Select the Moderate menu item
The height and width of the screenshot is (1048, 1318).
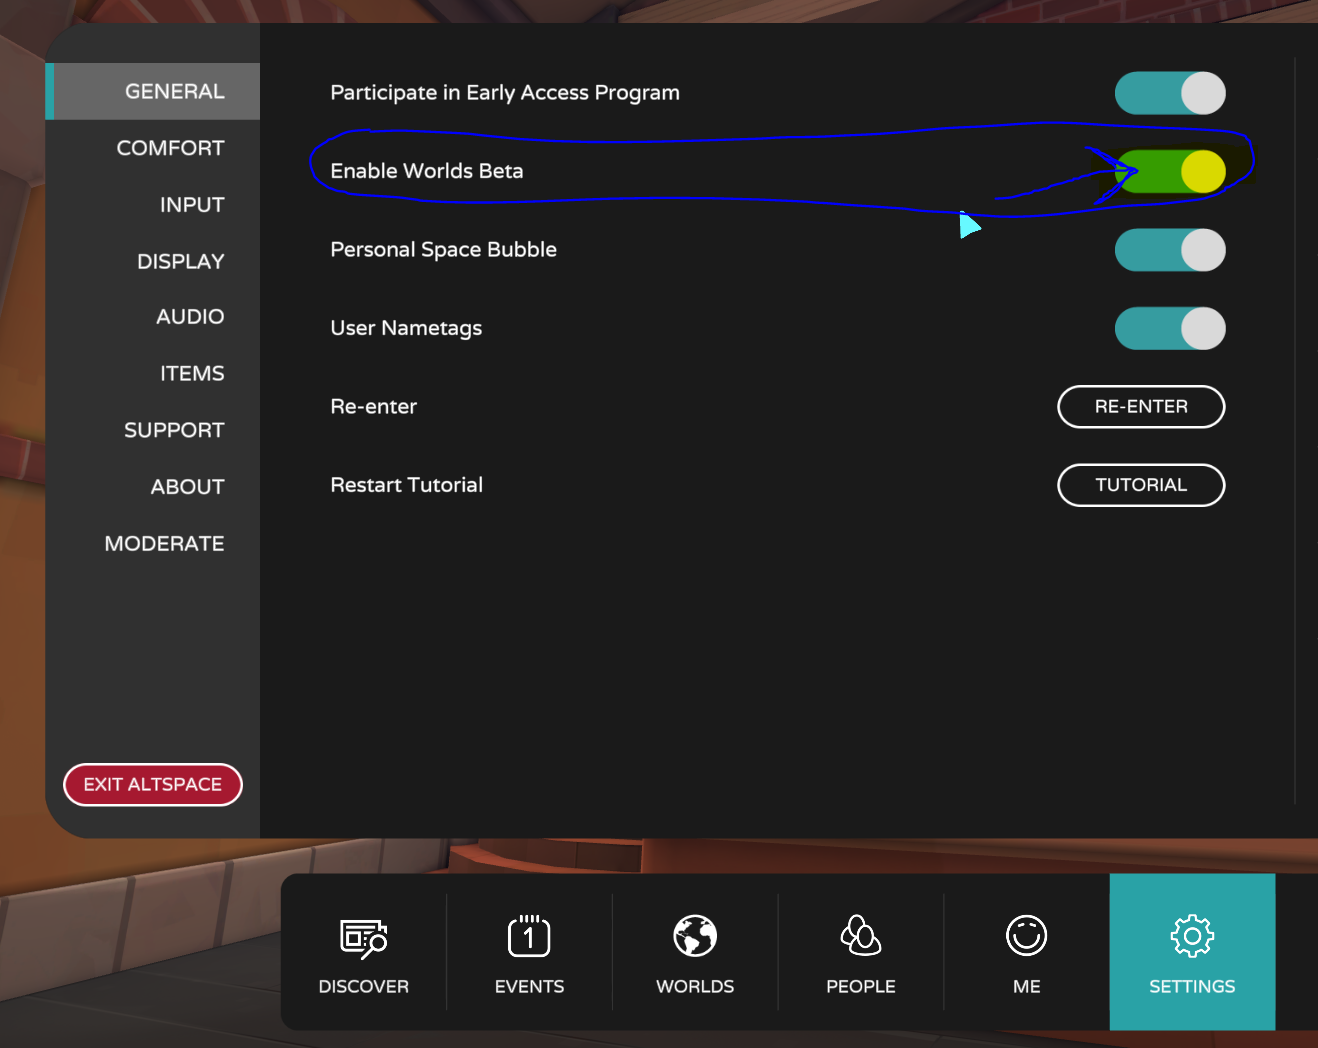[164, 544]
